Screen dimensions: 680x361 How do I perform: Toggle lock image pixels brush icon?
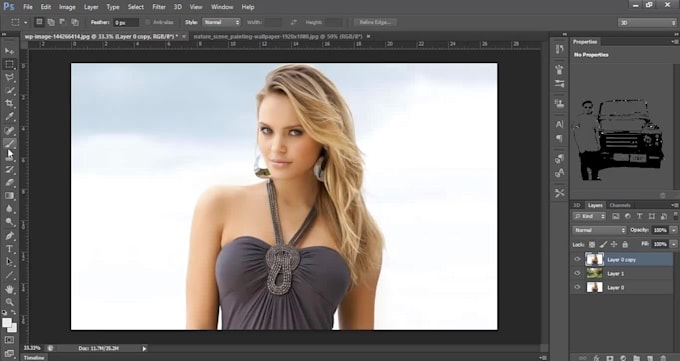[603, 244]
